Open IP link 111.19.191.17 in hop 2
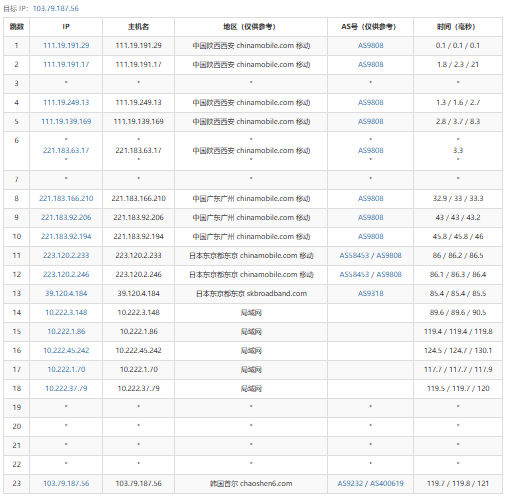This screenshot has height=499, width=507. pos(66,64)
